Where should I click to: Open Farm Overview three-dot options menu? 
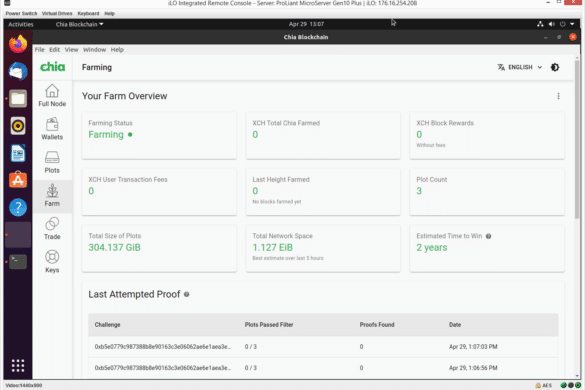(558, 96)
